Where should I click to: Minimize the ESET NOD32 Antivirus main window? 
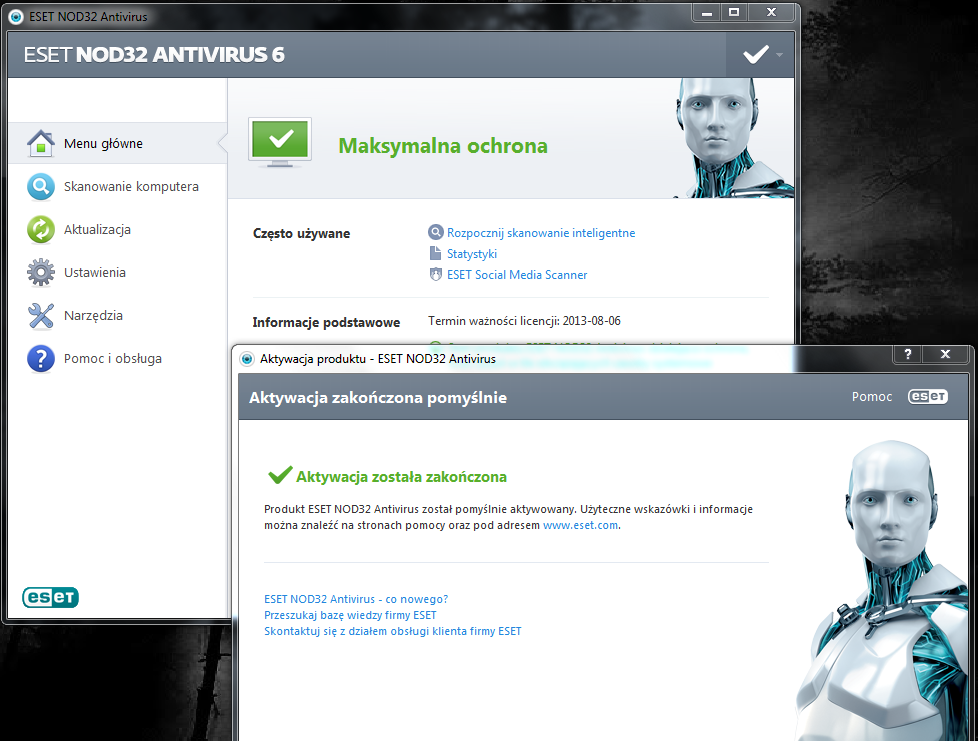[x=707, y=12]
